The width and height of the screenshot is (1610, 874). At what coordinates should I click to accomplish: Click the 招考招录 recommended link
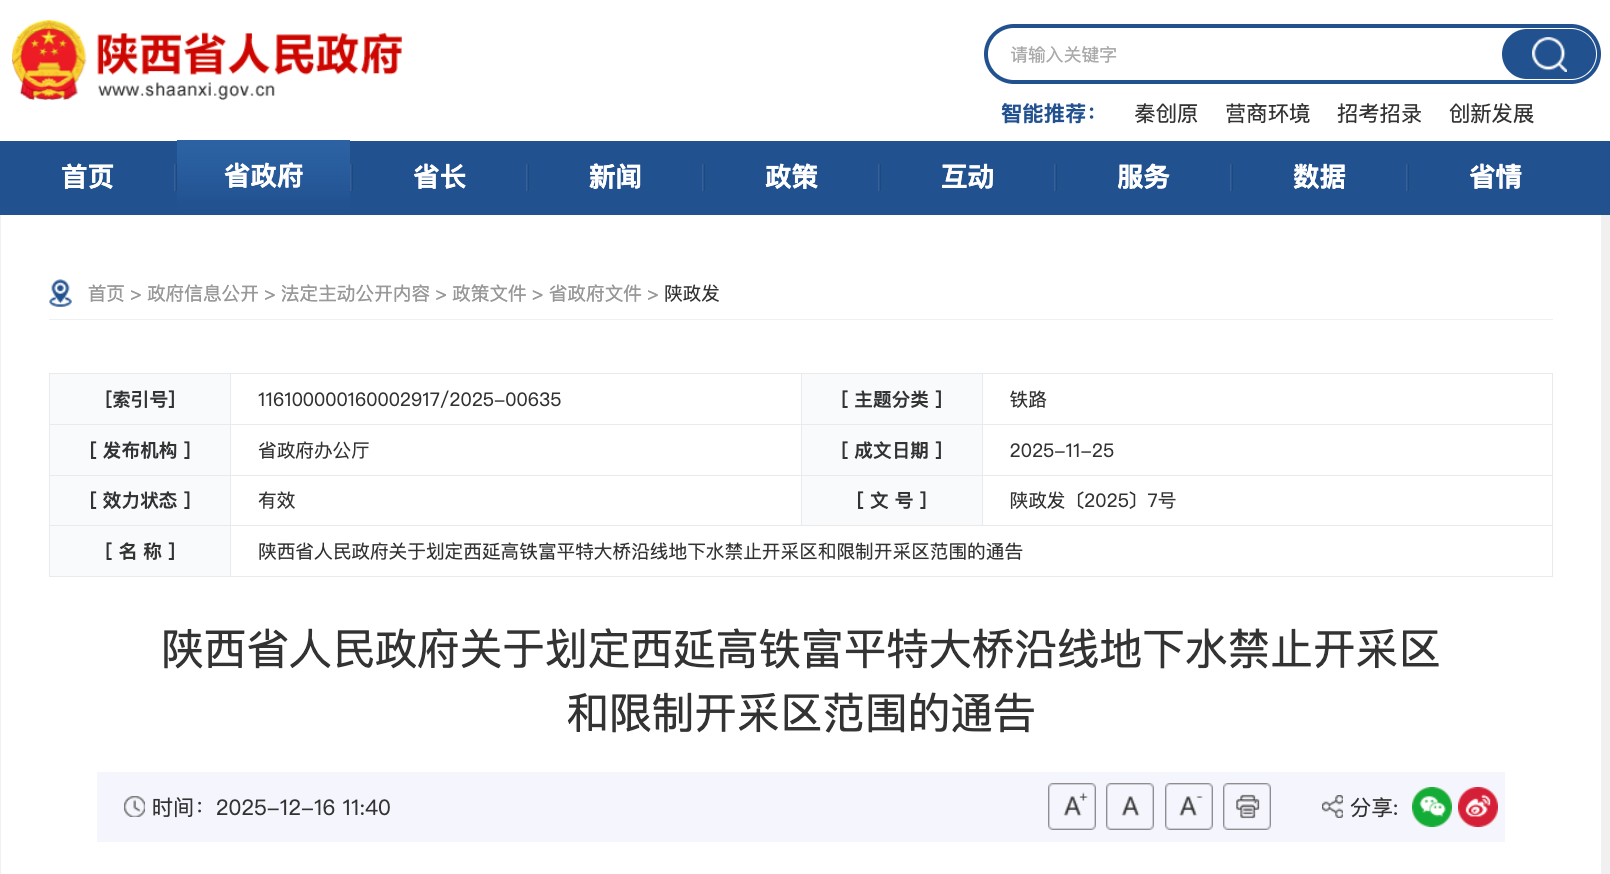click(1379, 114)
